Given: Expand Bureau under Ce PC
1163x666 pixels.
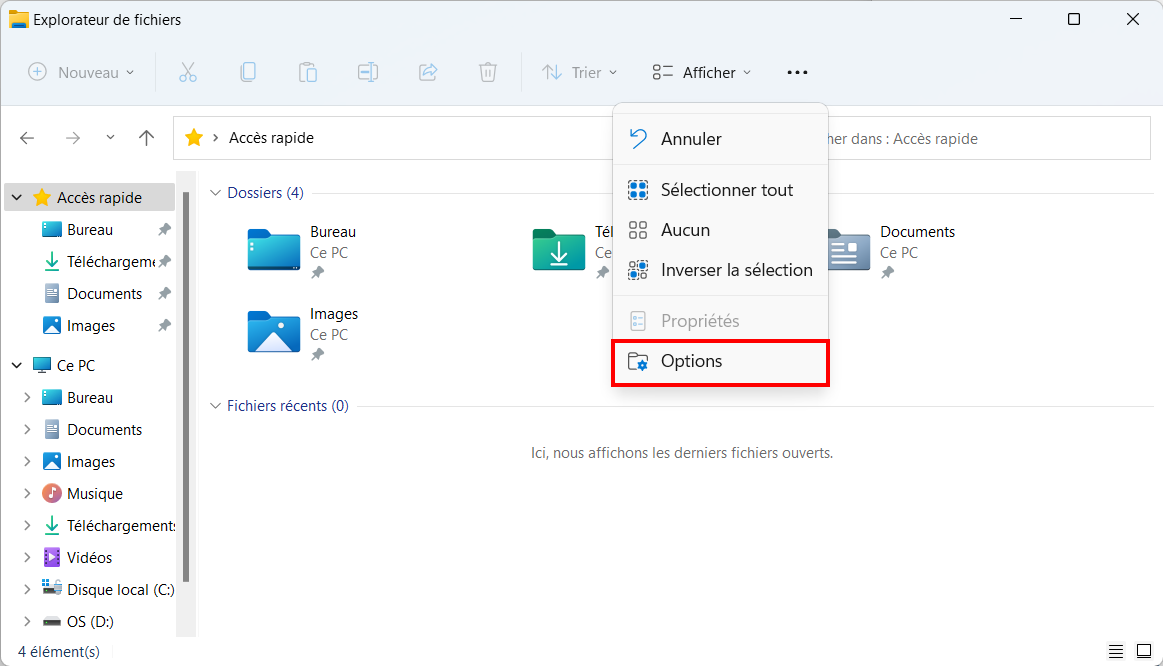Looking at the screenshot, I should (27, 398).
